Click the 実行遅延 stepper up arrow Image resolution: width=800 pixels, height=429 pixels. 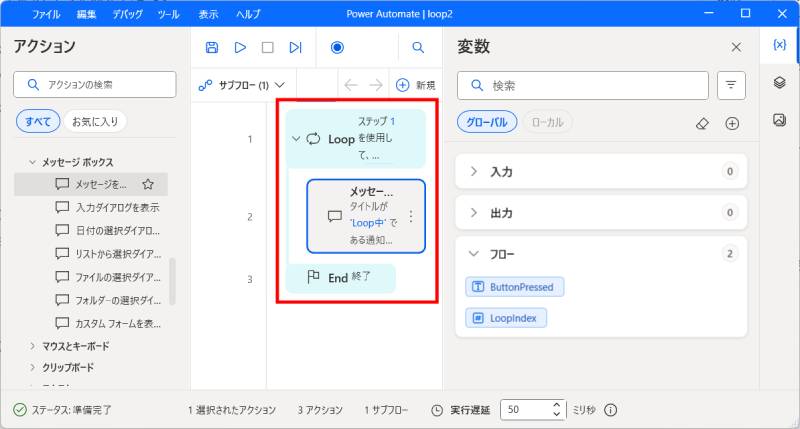pyautogui.click(x=557, y=405)
